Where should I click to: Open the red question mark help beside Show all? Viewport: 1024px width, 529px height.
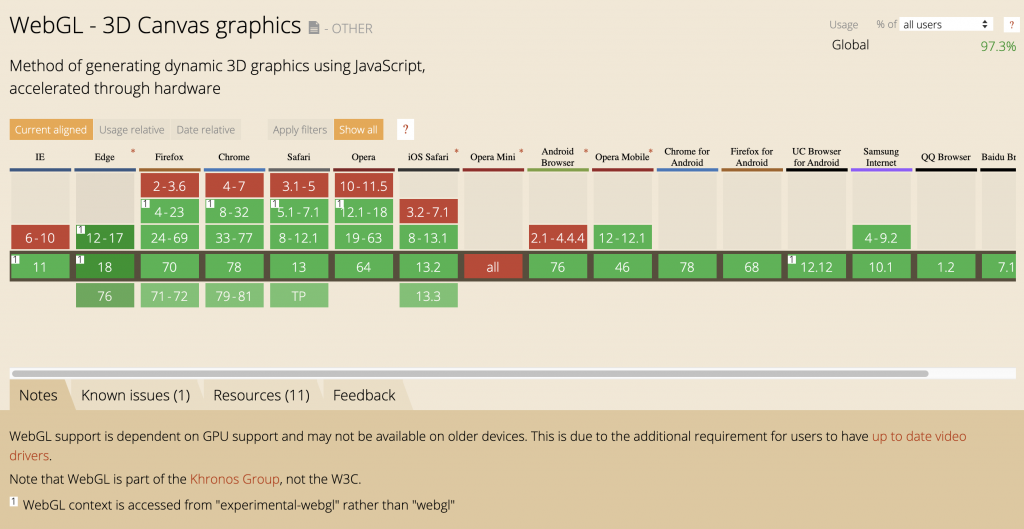pos(406,129)
